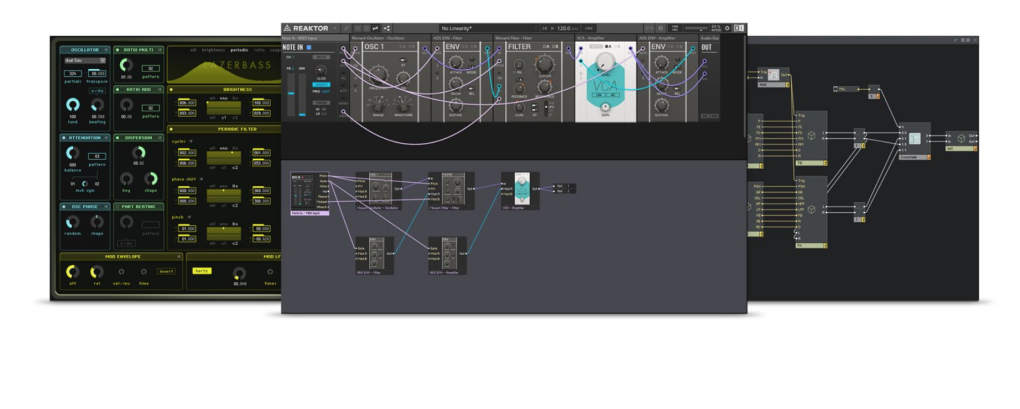Switch to the ratio display tab in Lazerbass

(x=260, y=50)
